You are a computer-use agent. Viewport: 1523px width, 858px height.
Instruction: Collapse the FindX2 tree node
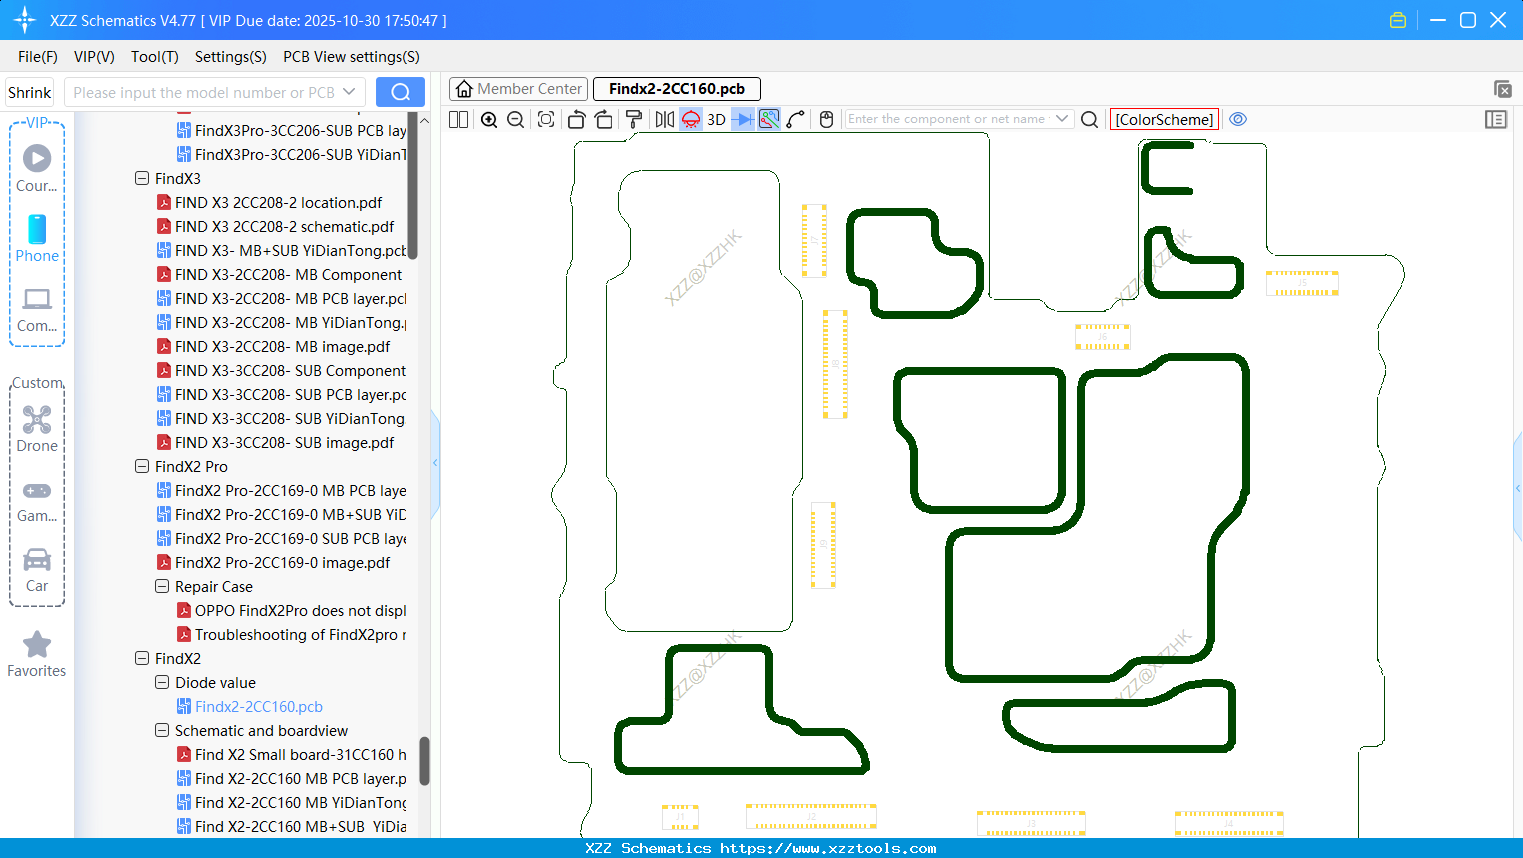142,659
